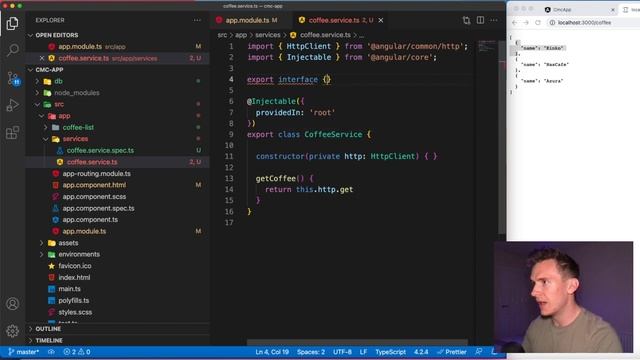Open index.html in the explorer

tap(74, 277)
